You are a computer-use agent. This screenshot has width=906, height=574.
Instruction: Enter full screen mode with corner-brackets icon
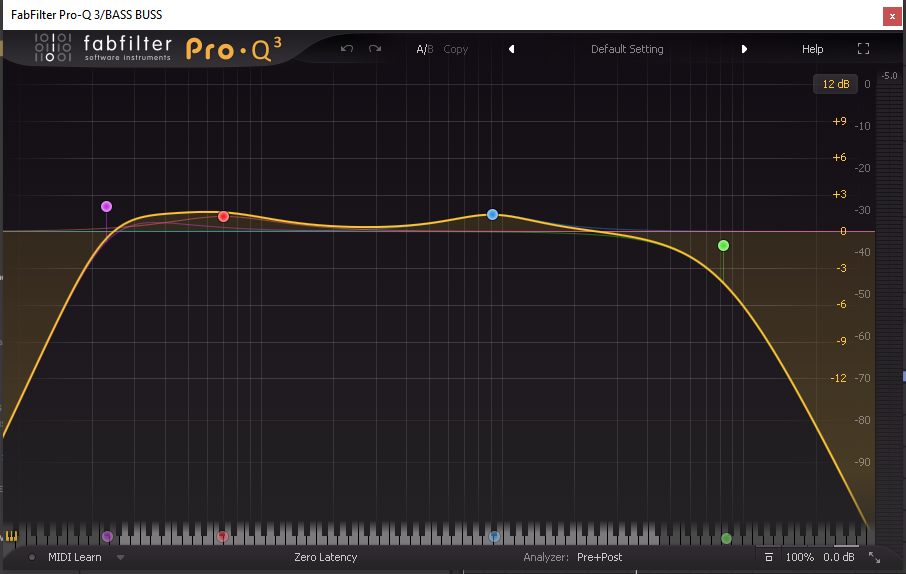click(863, 49)
